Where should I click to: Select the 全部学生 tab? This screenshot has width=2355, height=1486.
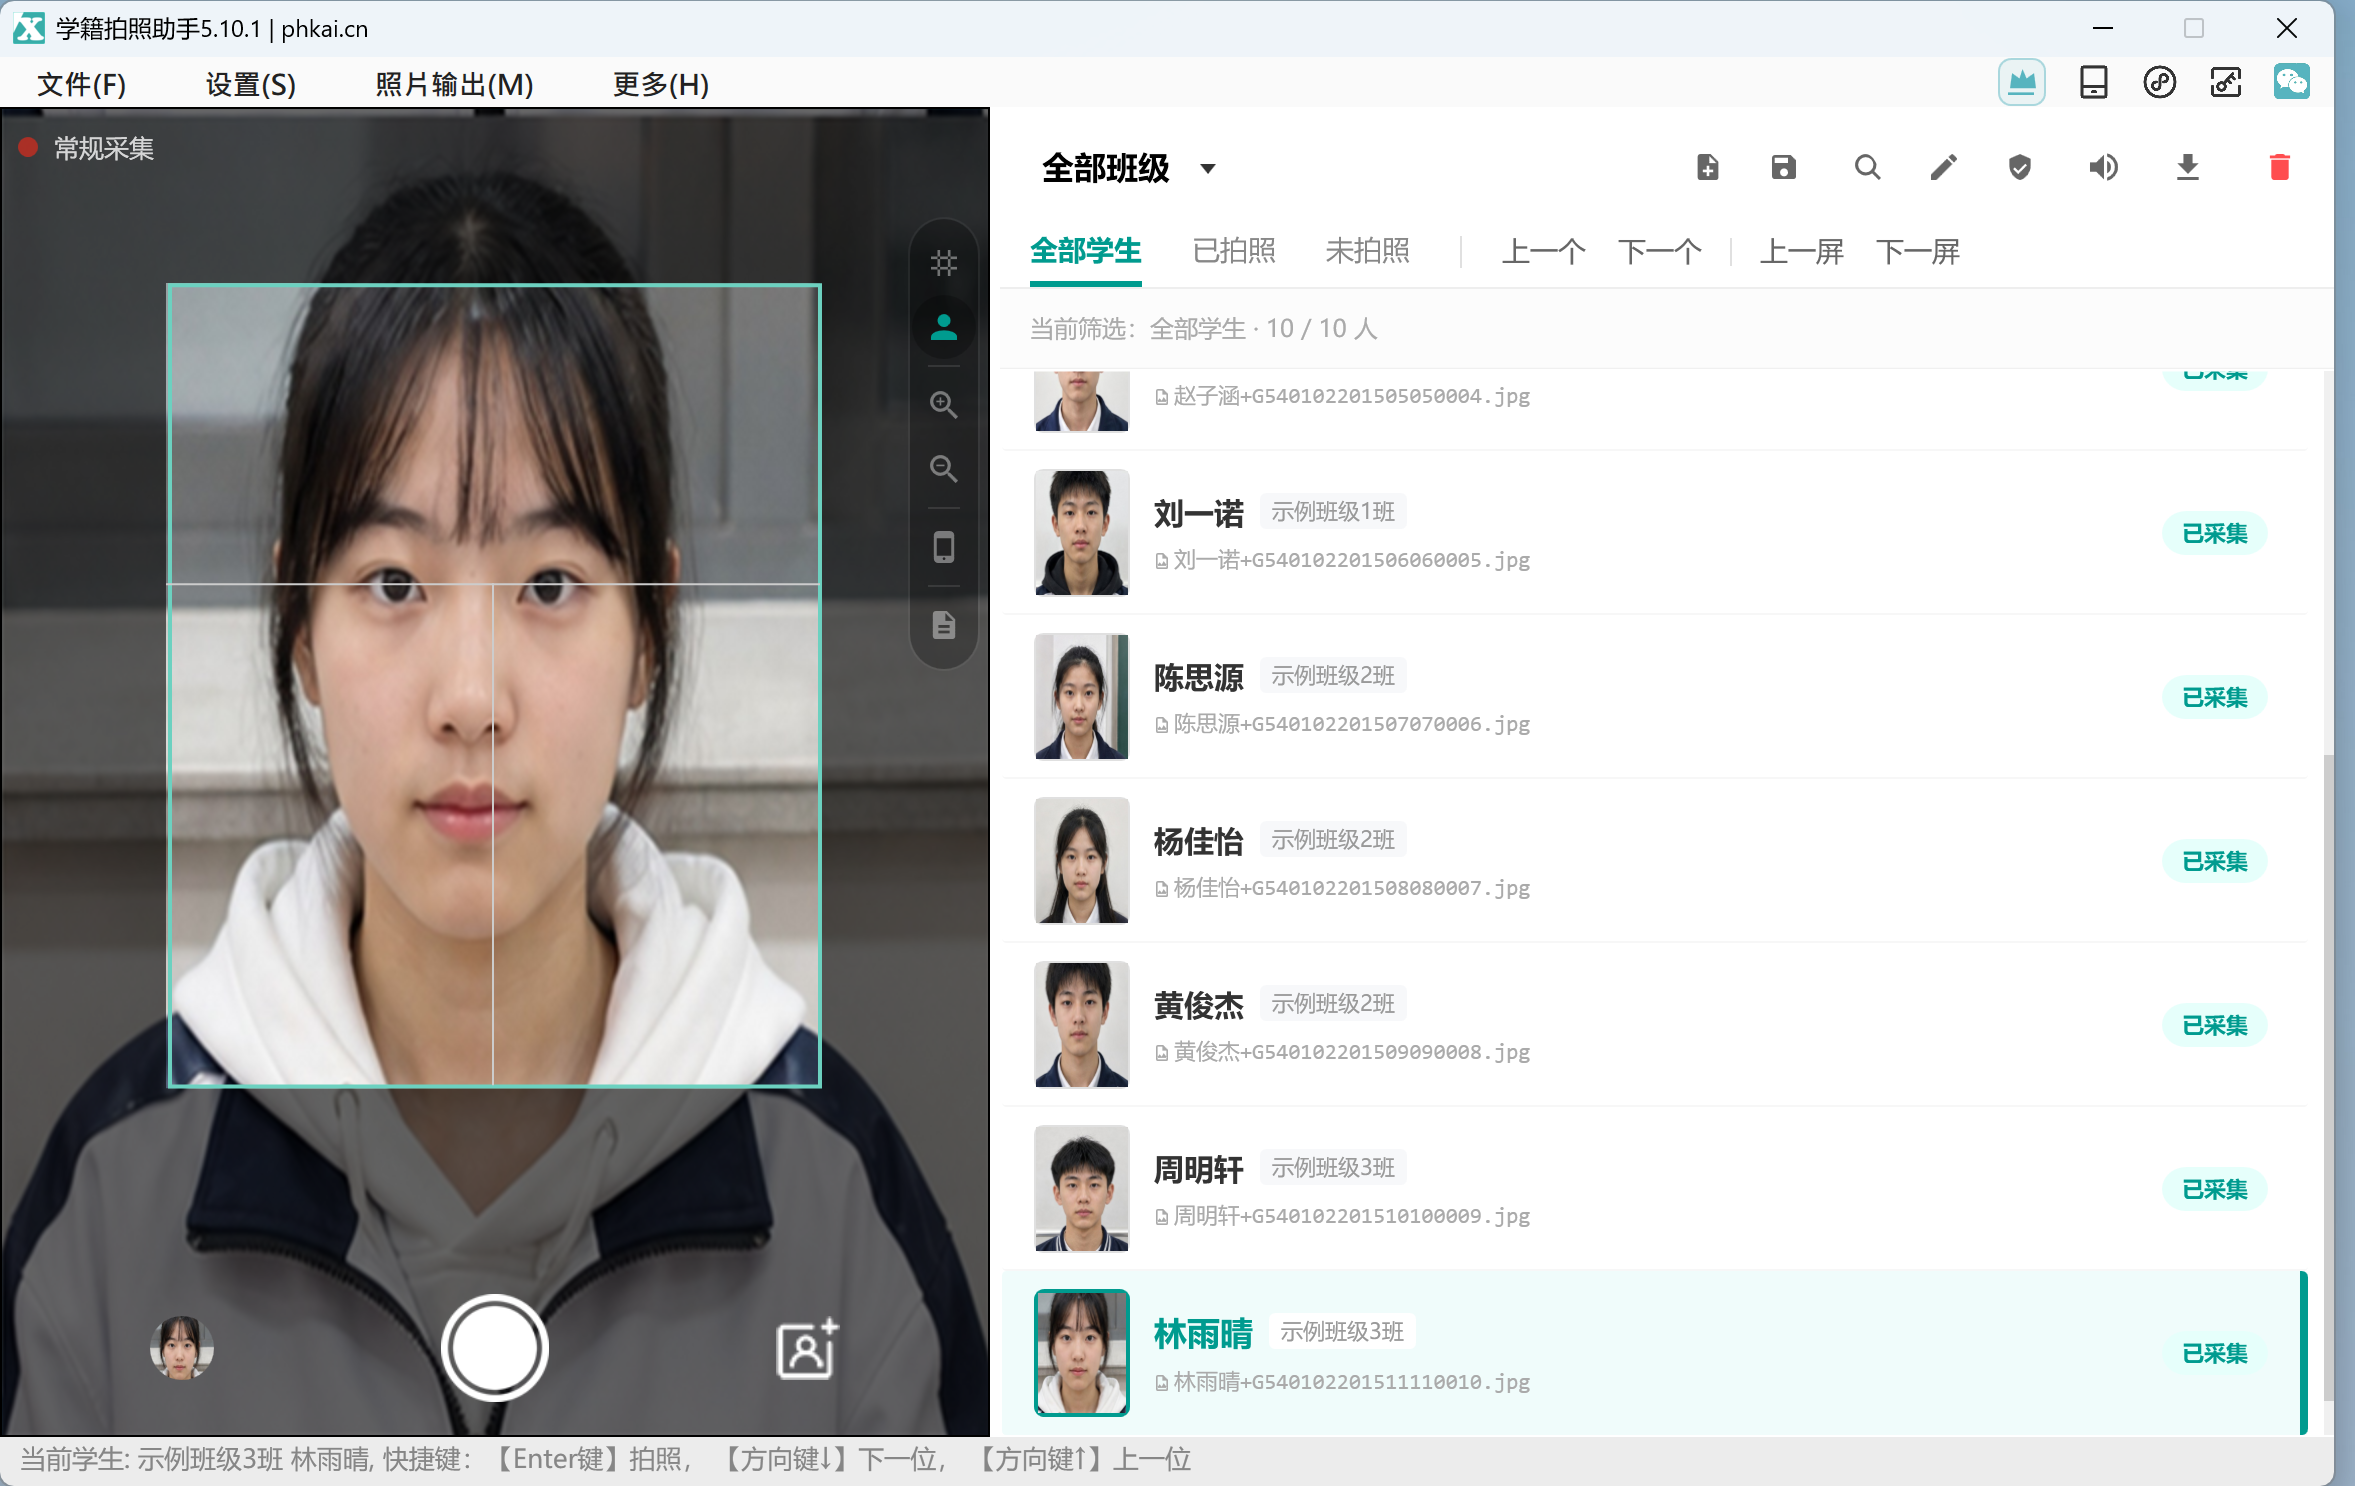click(1085, 251)
